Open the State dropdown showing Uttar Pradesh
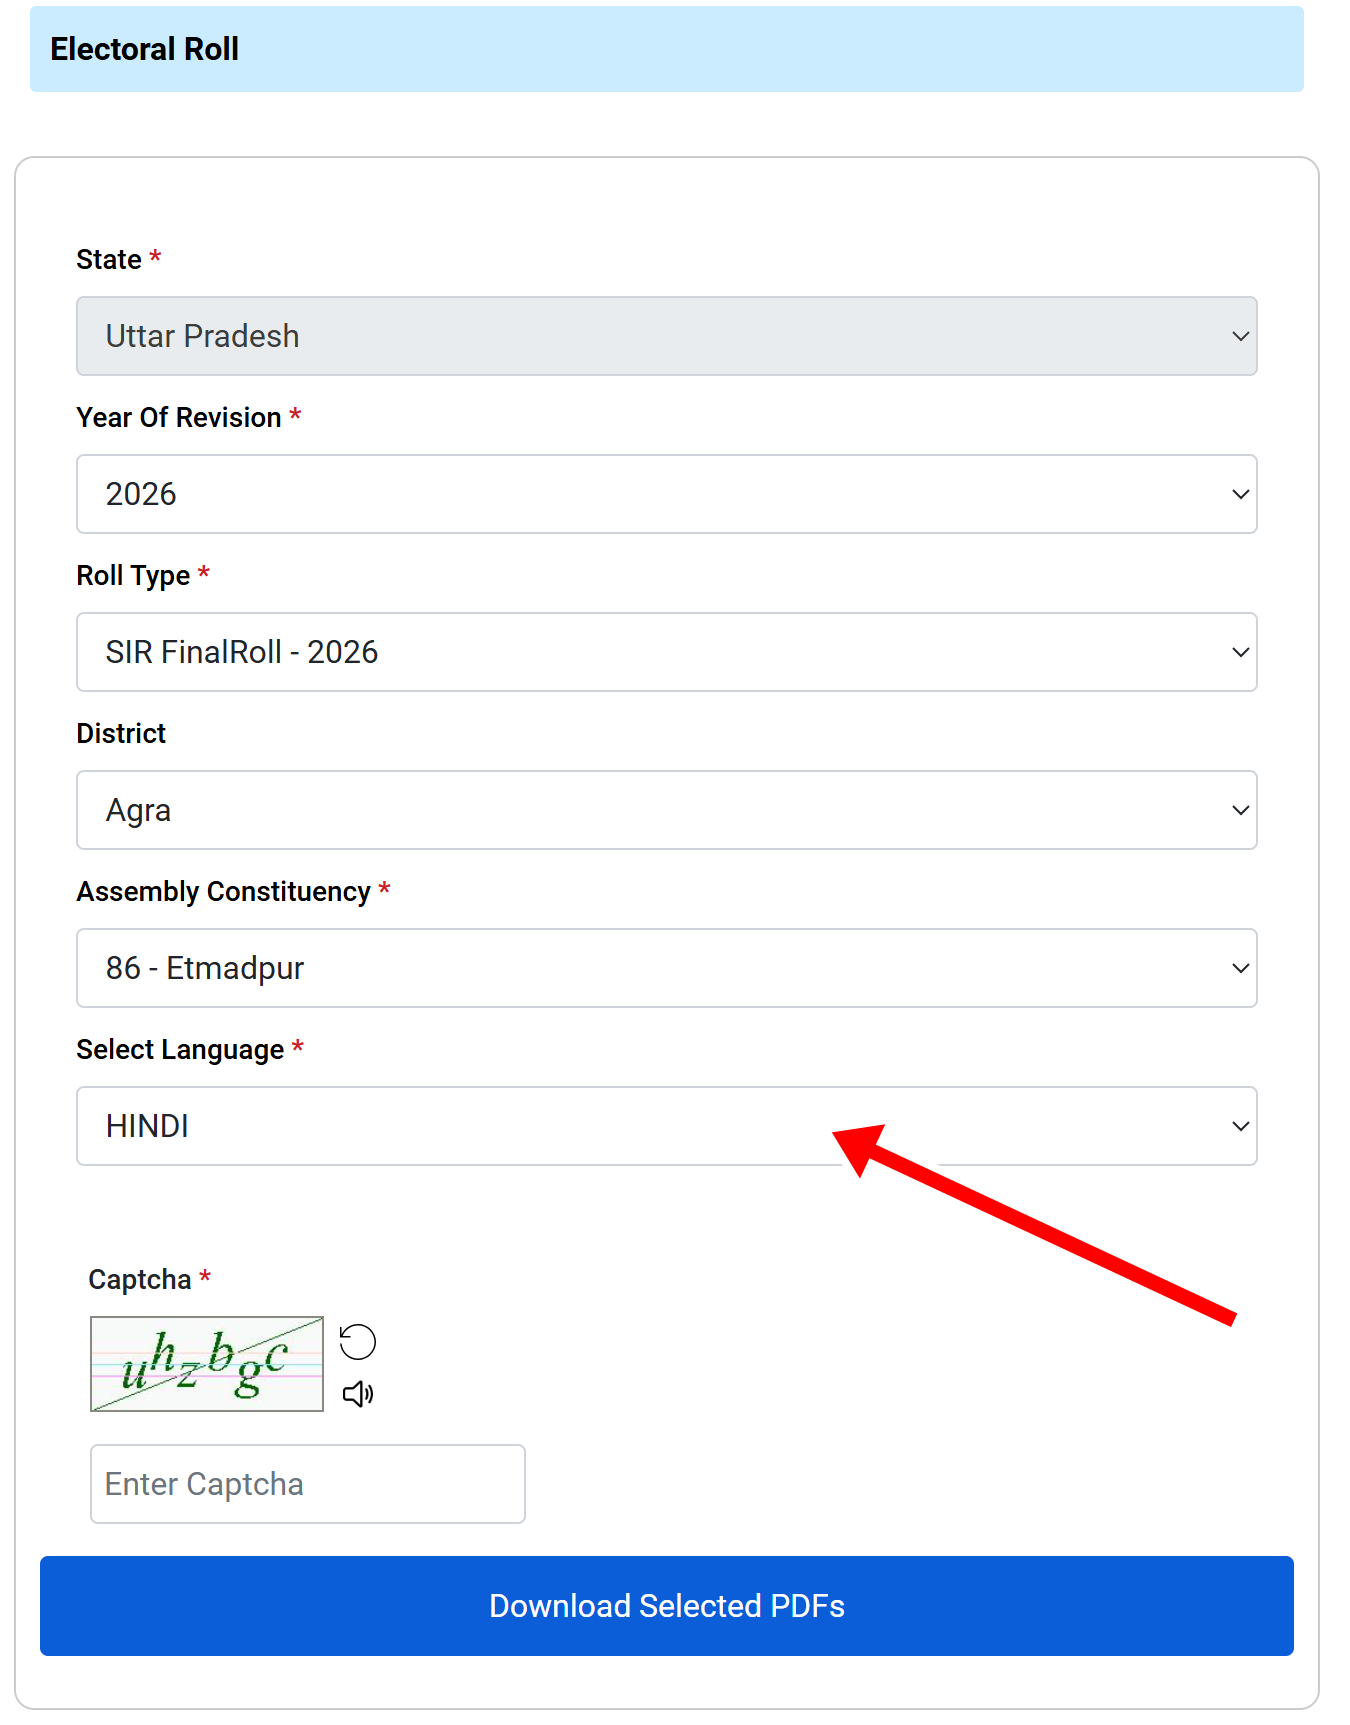This screenshot has height=1725, width=1350. point(667,336)
